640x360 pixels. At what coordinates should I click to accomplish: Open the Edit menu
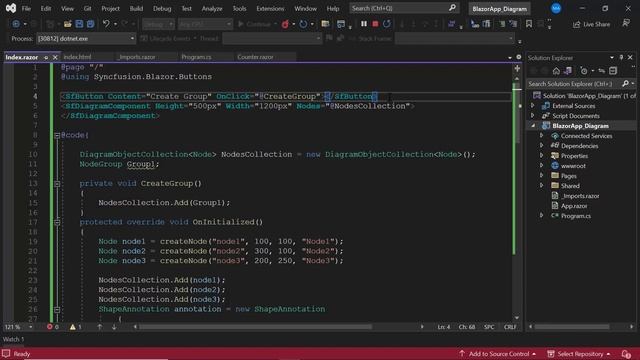pyautogui.click(x=46, y=9)
